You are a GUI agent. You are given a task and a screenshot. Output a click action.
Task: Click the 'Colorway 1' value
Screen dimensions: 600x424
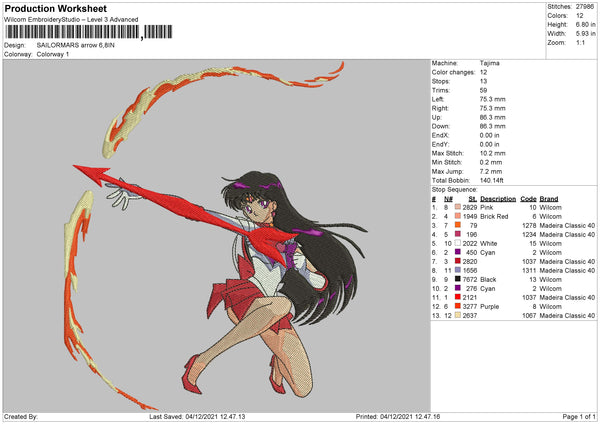(x=53, y=54)
